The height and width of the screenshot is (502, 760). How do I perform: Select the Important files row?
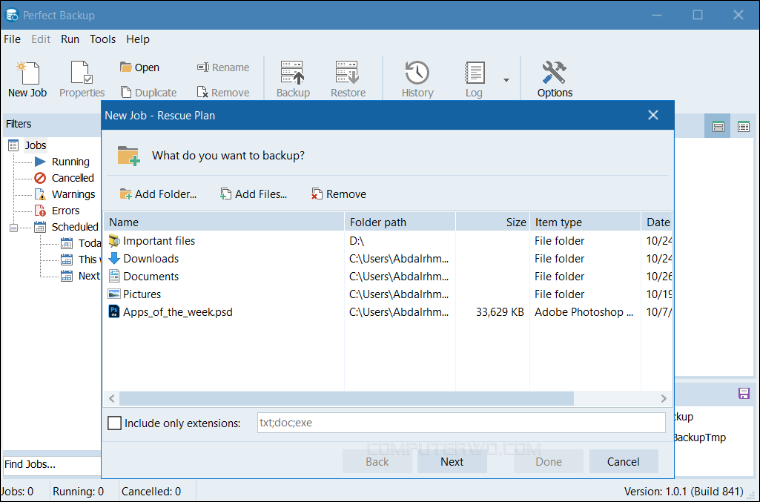pyautogui.click(x=388, y=241)
